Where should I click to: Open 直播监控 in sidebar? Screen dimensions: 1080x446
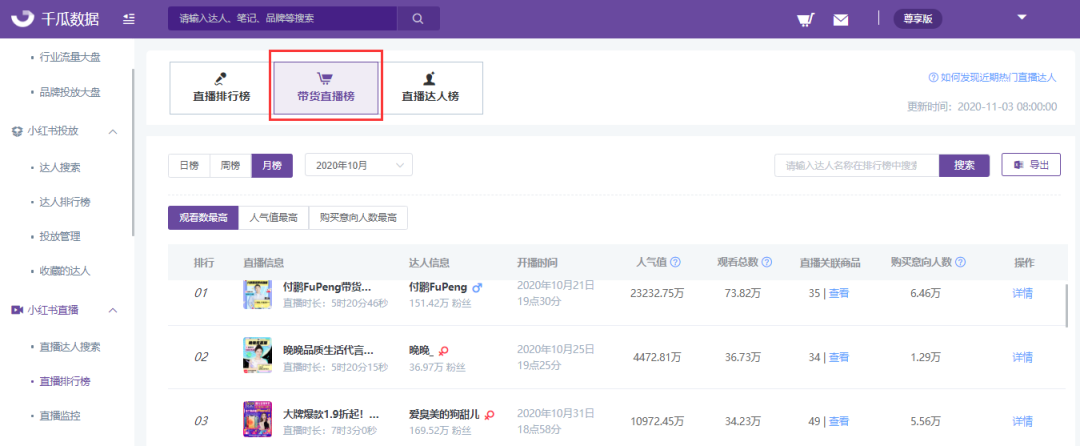click(x=60, y=415)
